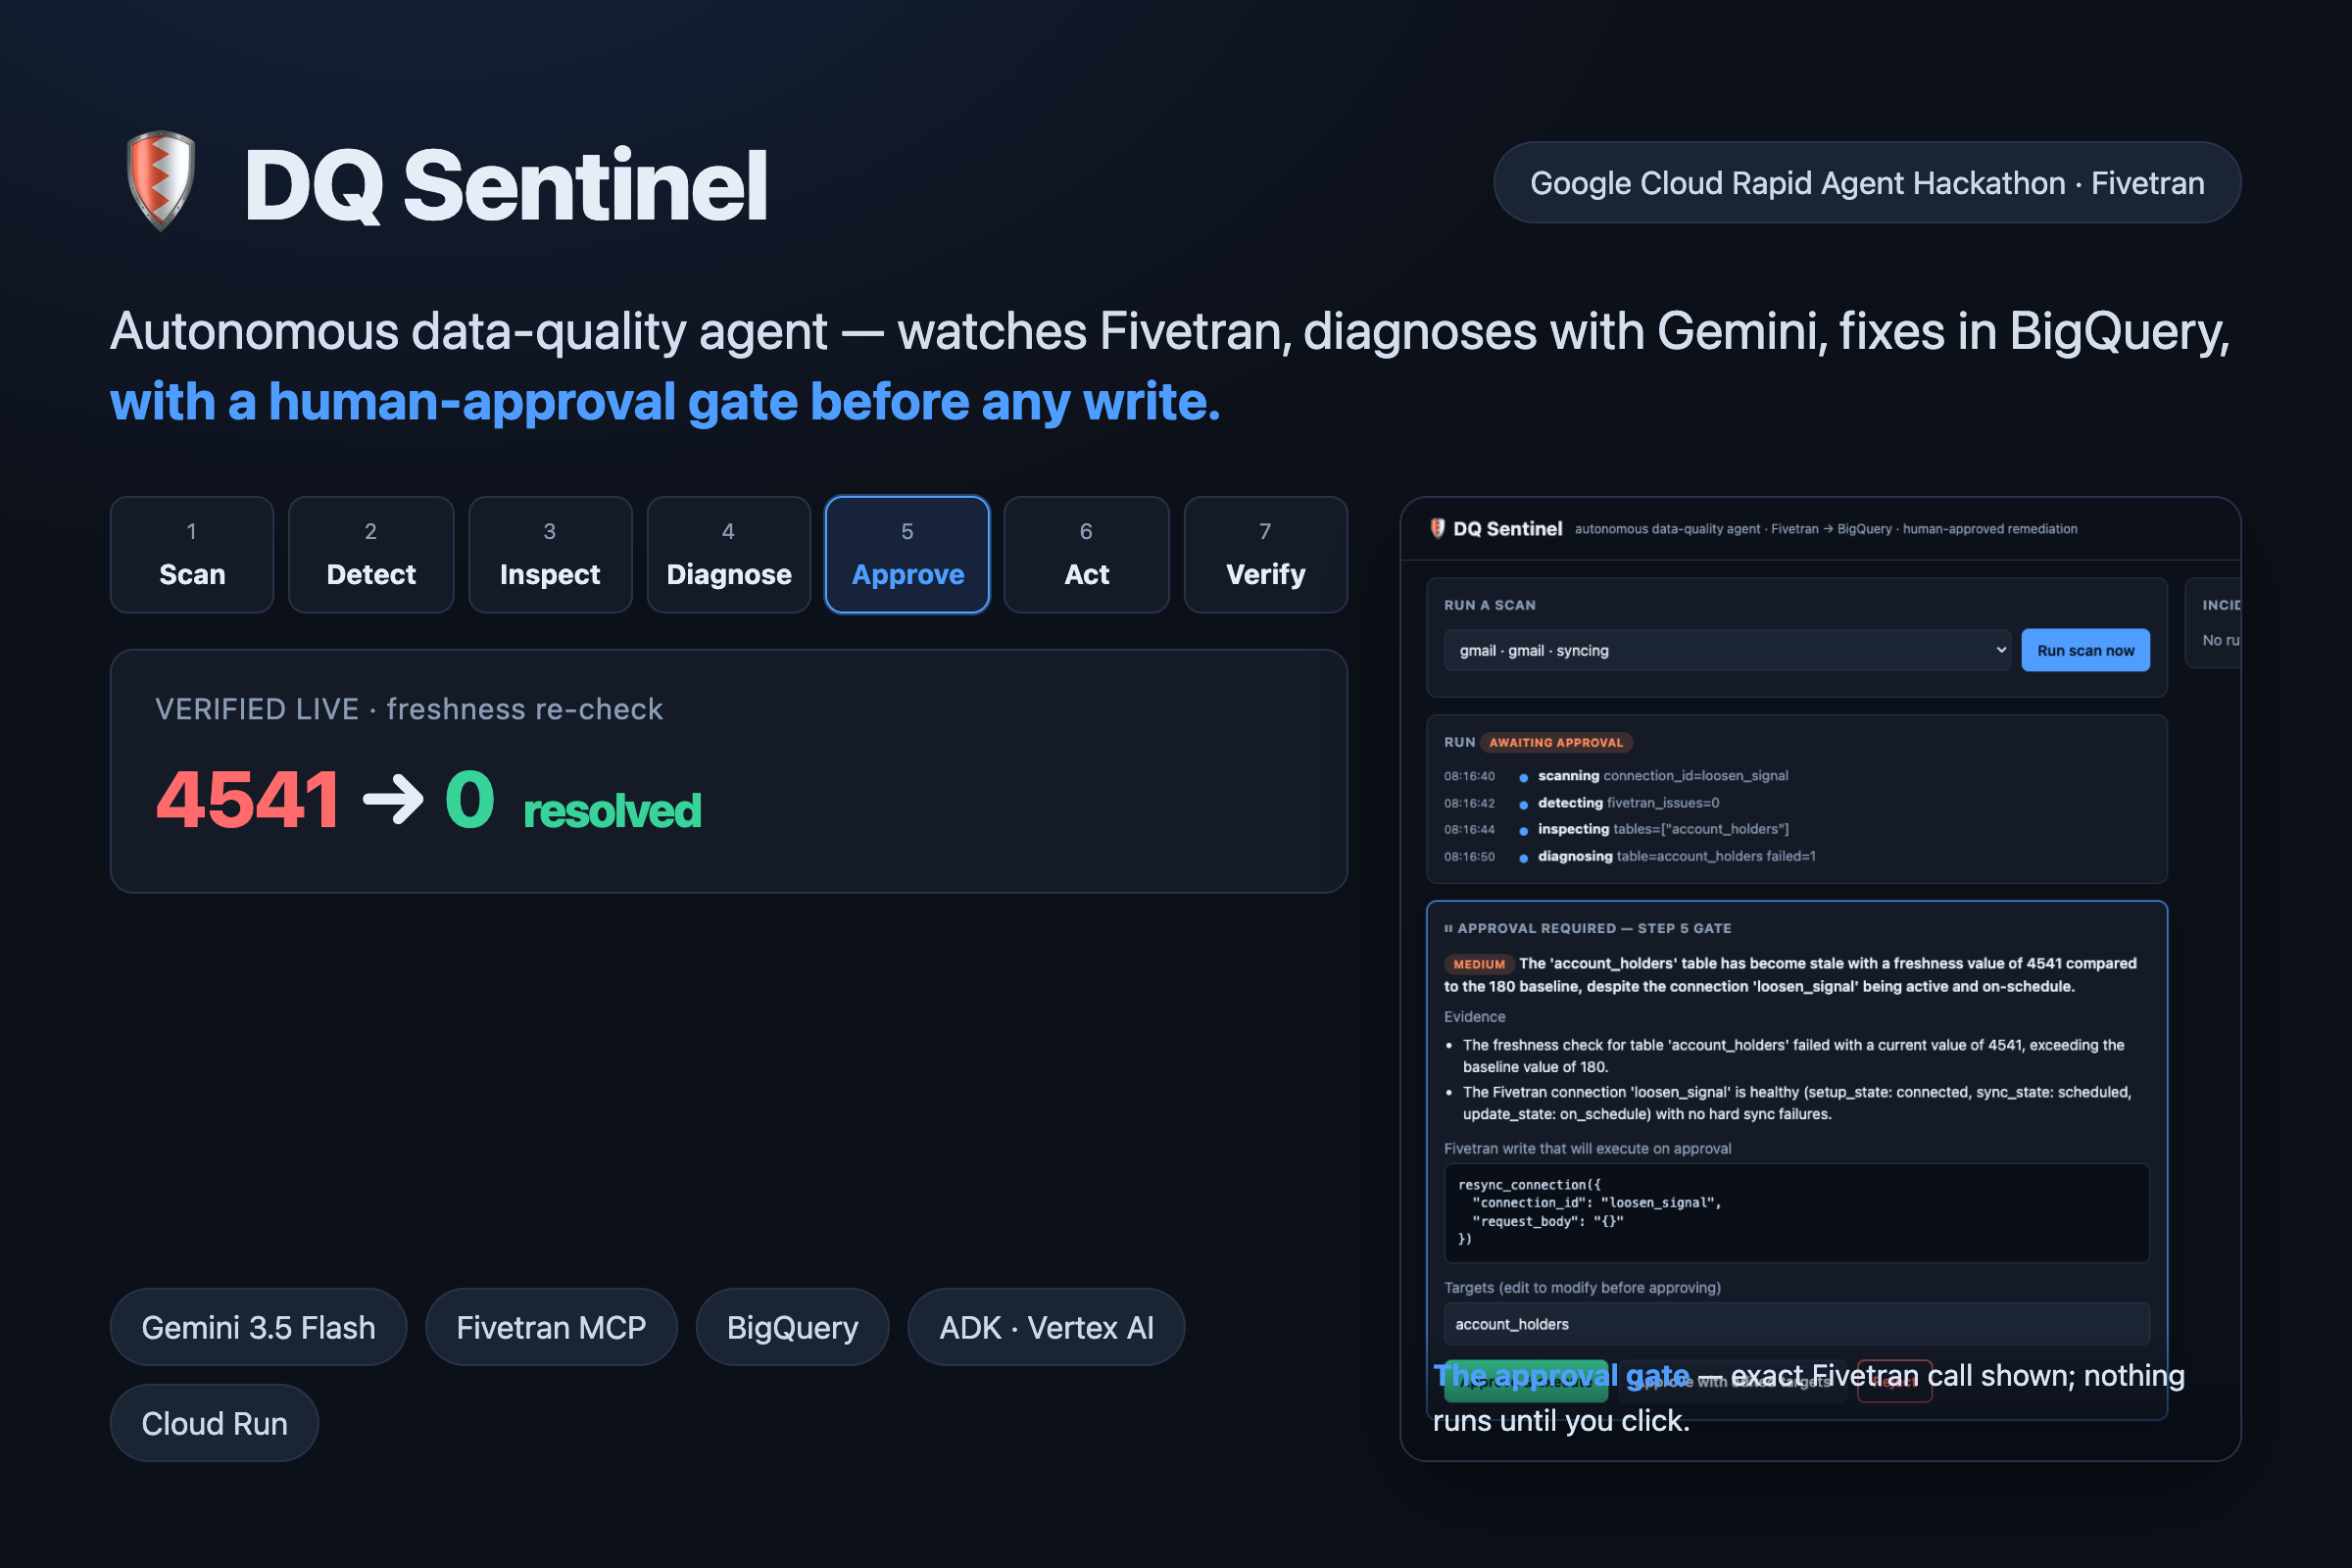Click the green Approve and execute button
The image size is (2352, 1568).
pos(1526,1381)
